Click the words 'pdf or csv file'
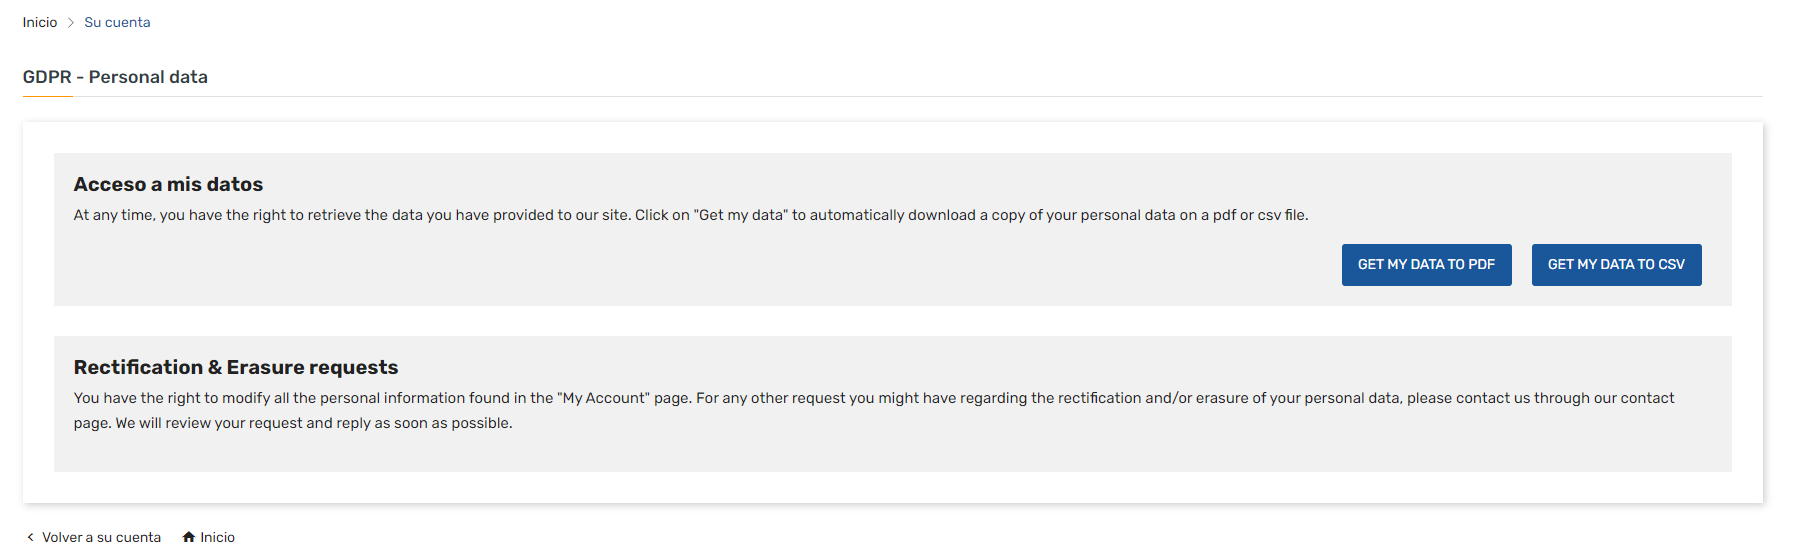 coord(1260,215)
